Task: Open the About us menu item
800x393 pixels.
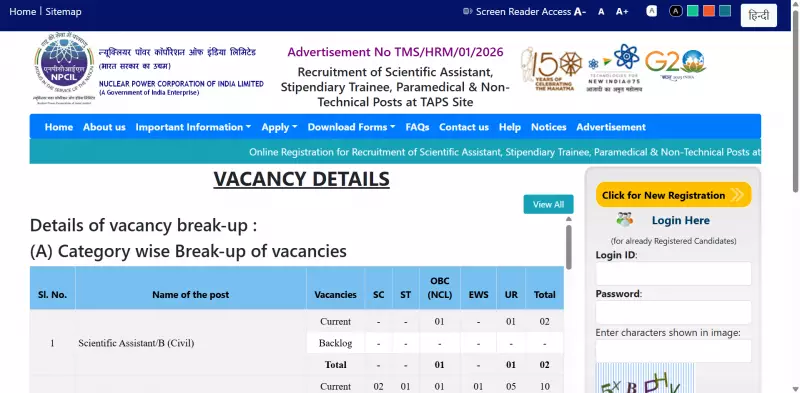Action: 104,127
